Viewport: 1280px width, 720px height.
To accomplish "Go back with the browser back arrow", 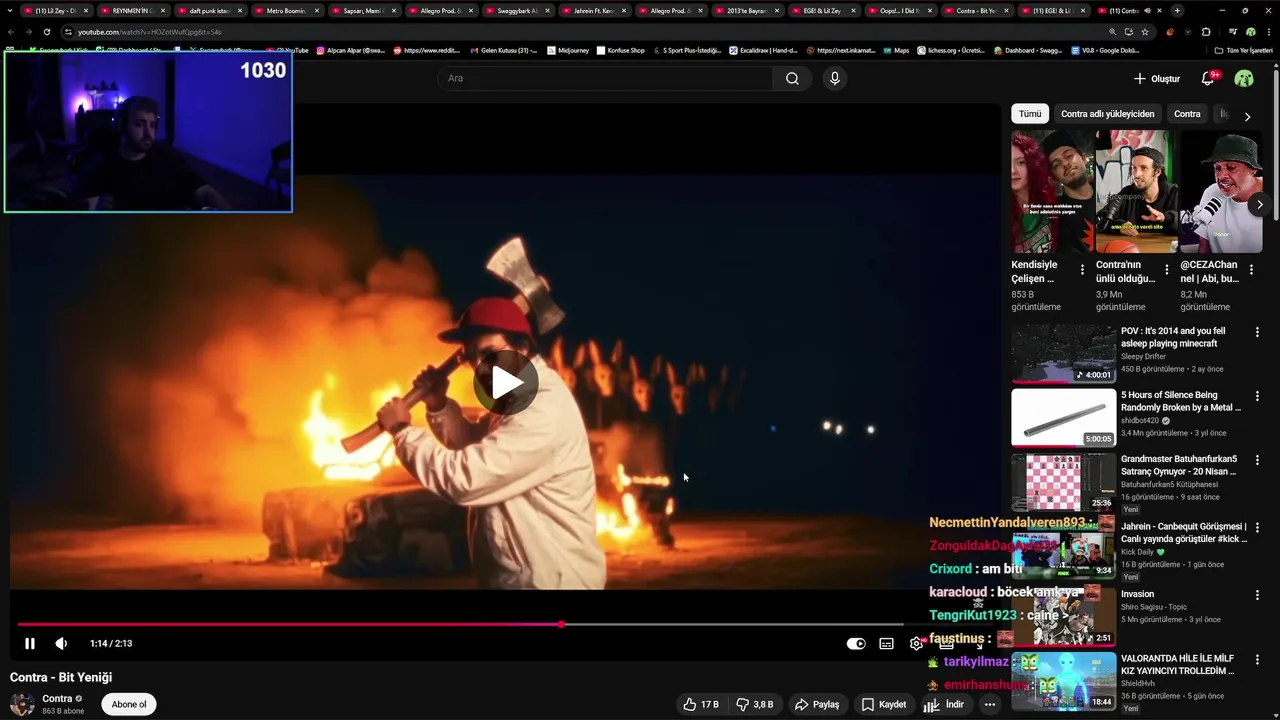I will point(11,32).
